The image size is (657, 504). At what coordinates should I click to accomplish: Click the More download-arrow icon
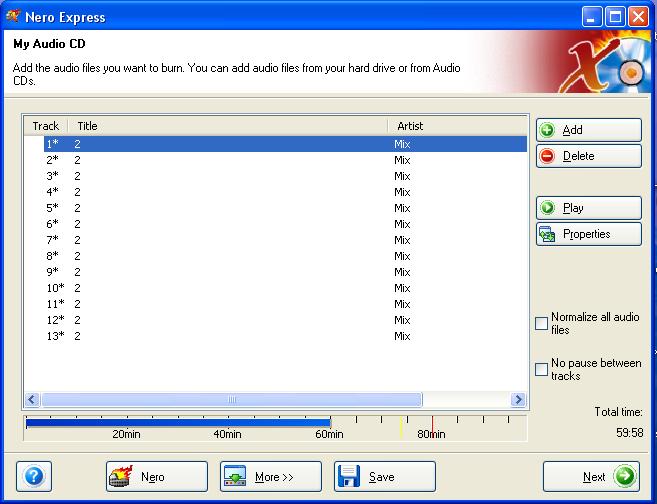tap(235, 476)
